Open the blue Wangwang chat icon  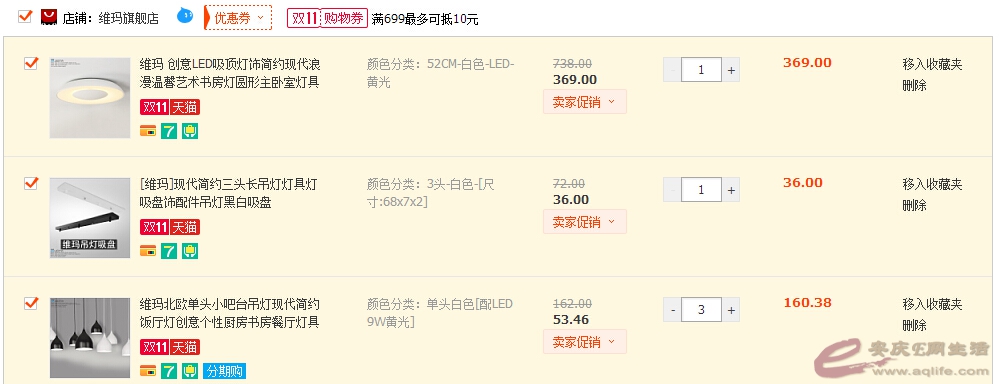[185, 16]
